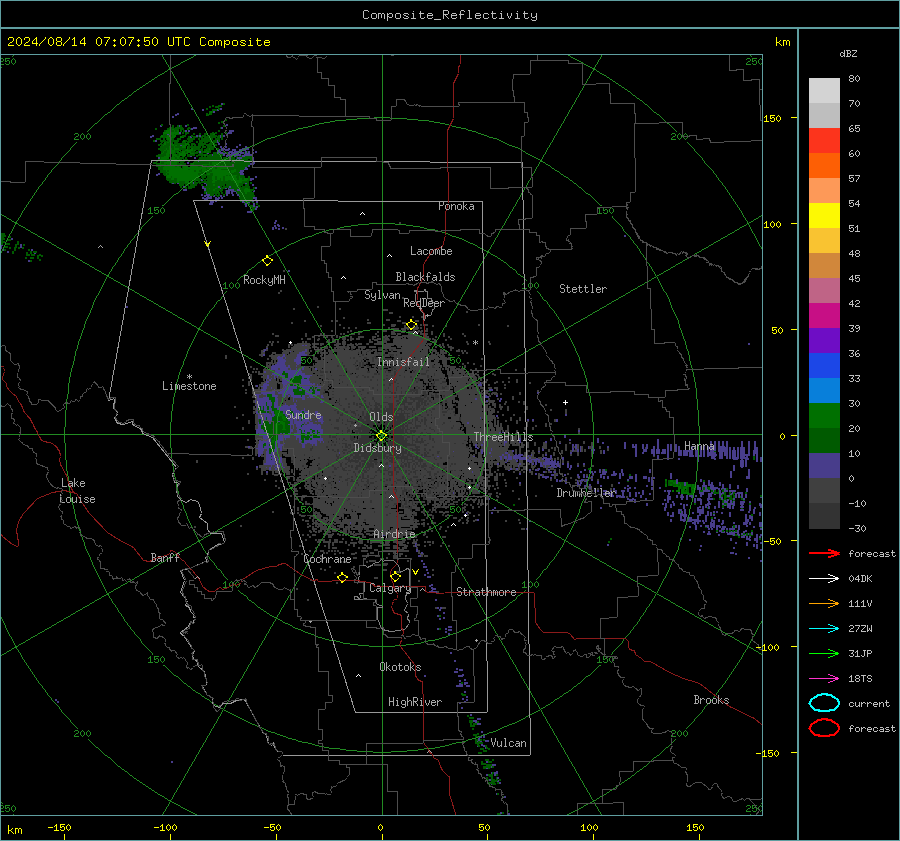Click the green 31JP arrow in the legend
Image resolution: width=900 pixels, height=841 pixels.
[x=824, y=653]
